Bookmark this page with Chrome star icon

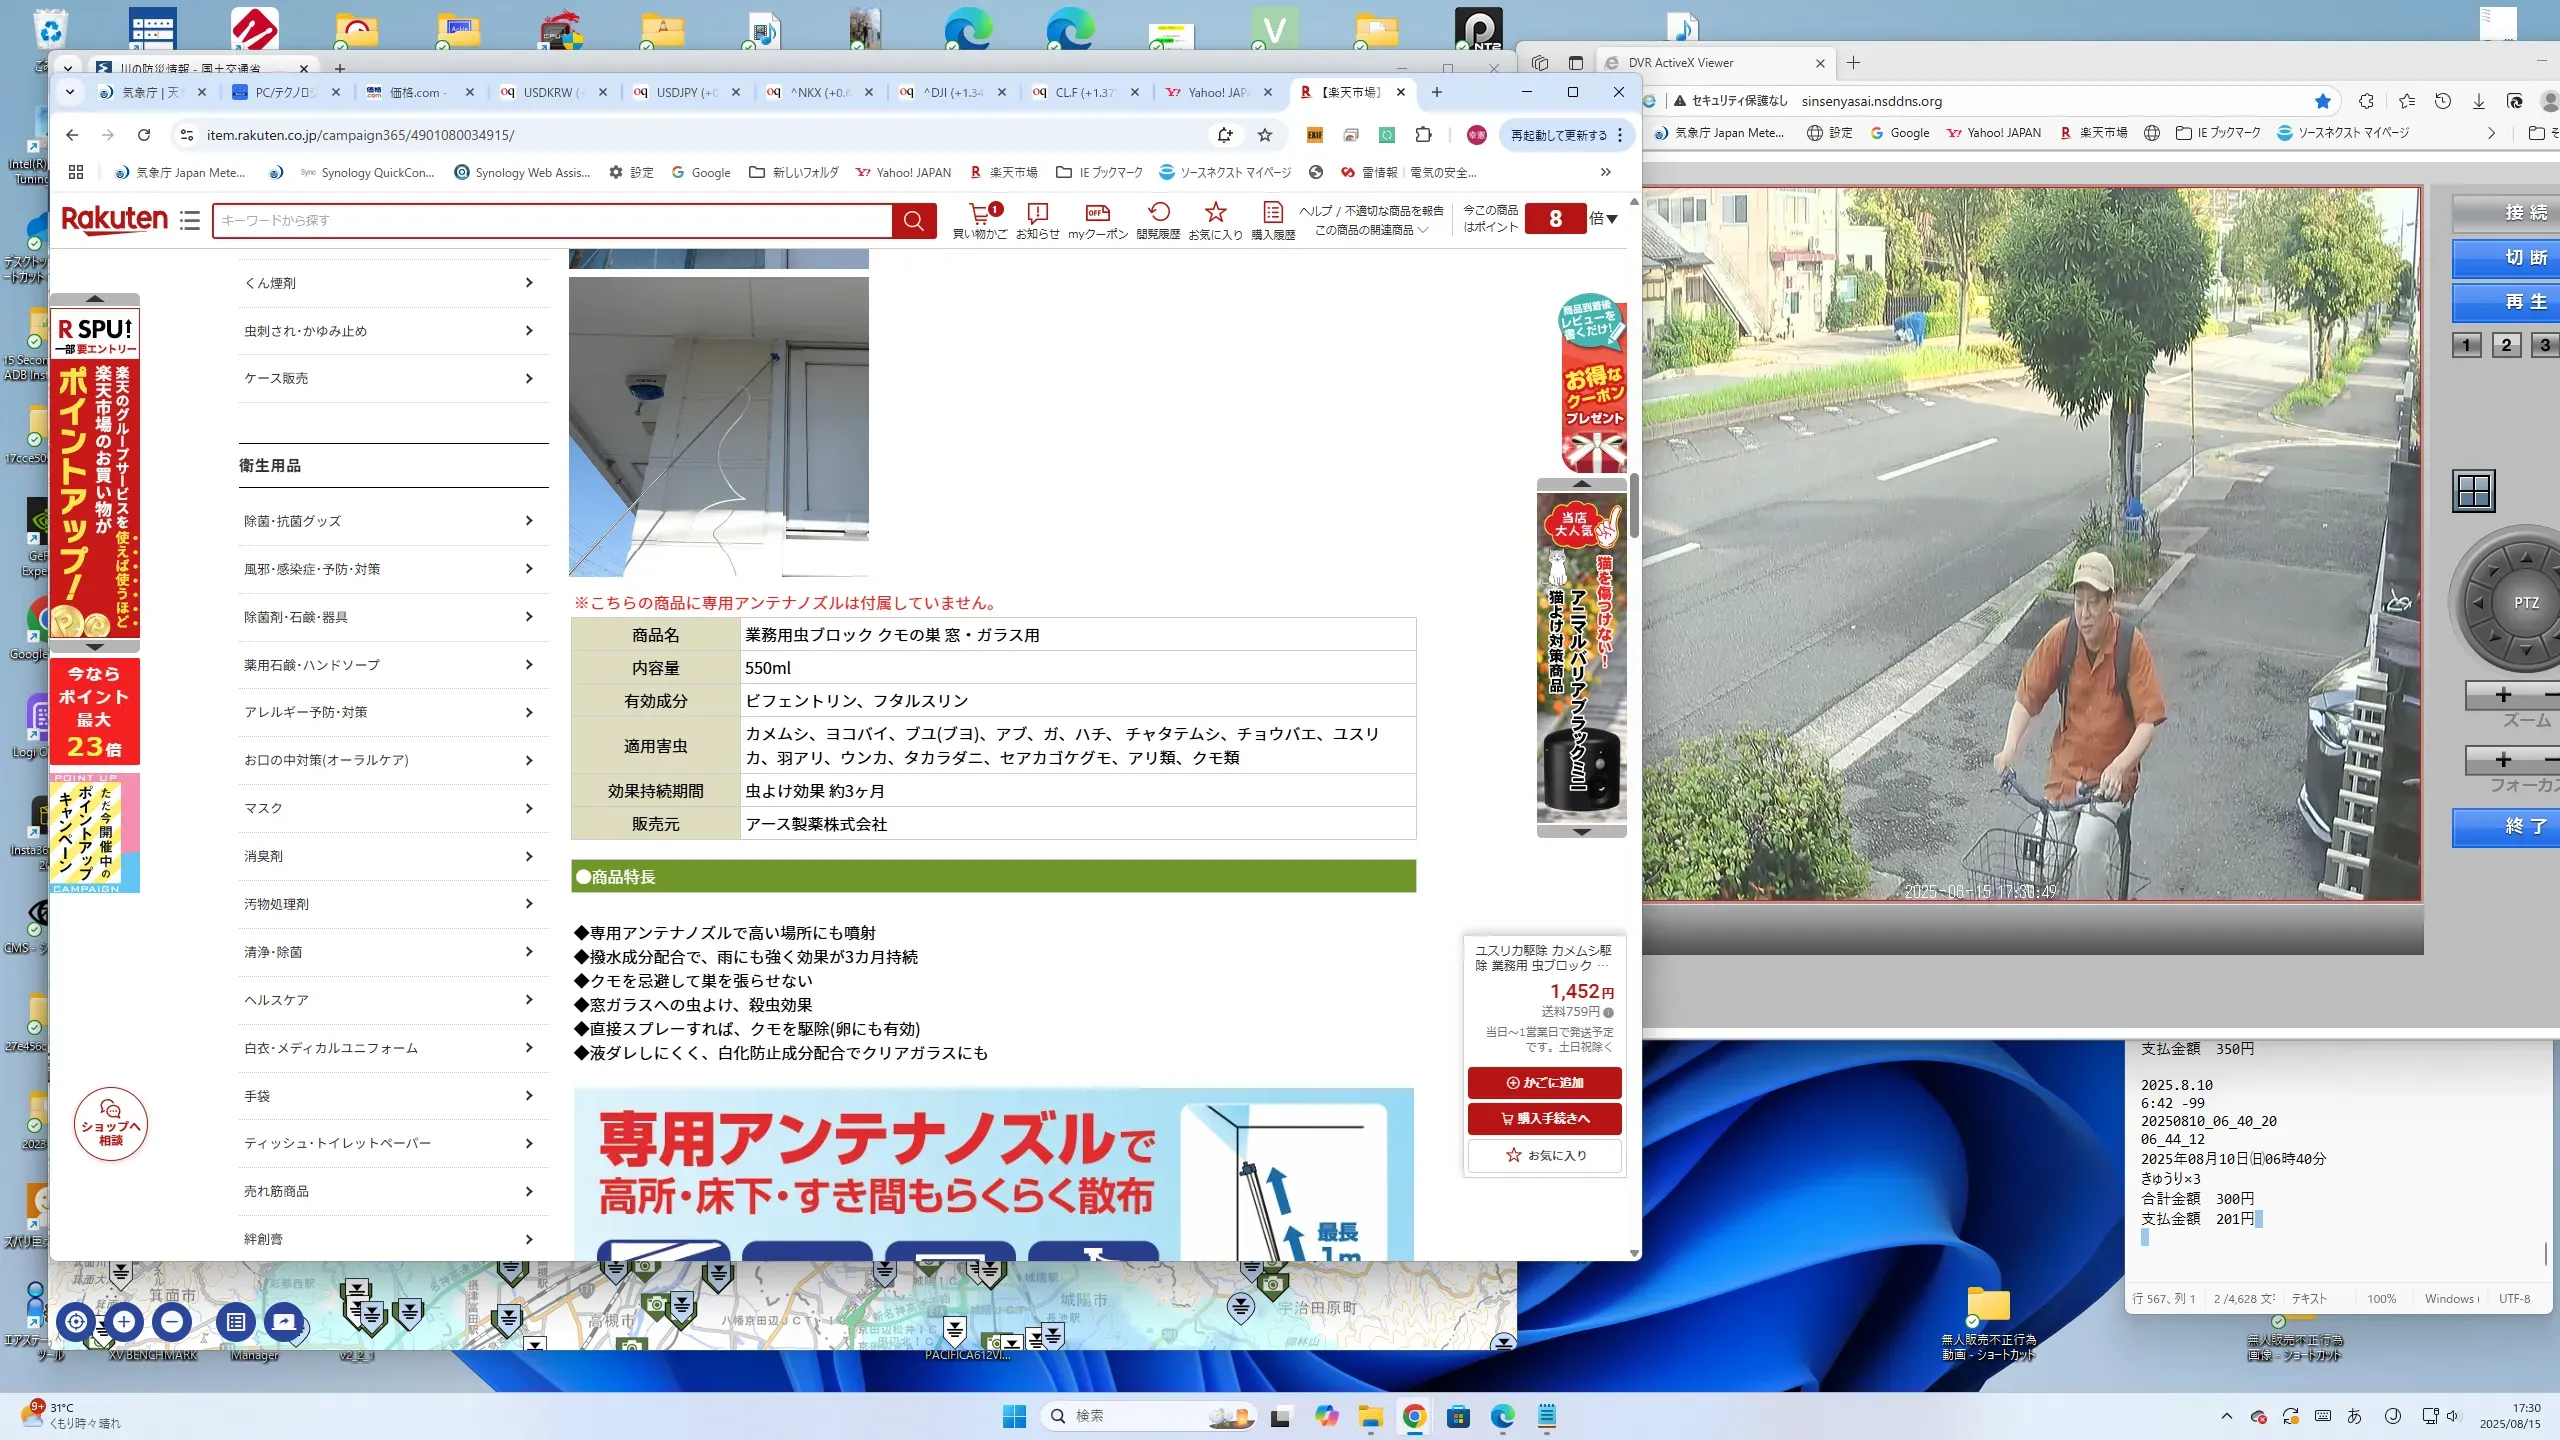click(x=1265, y=135)
